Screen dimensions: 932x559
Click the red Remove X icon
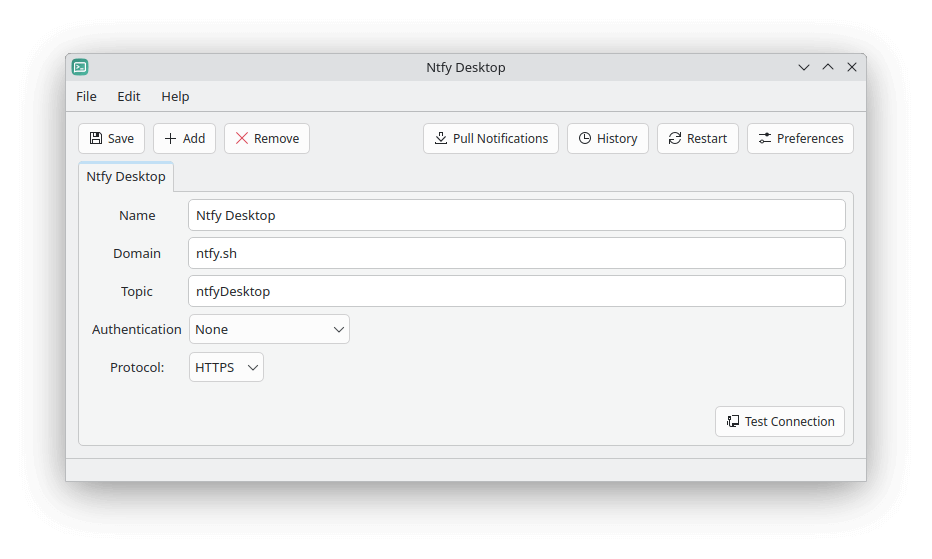coord(242,139)
